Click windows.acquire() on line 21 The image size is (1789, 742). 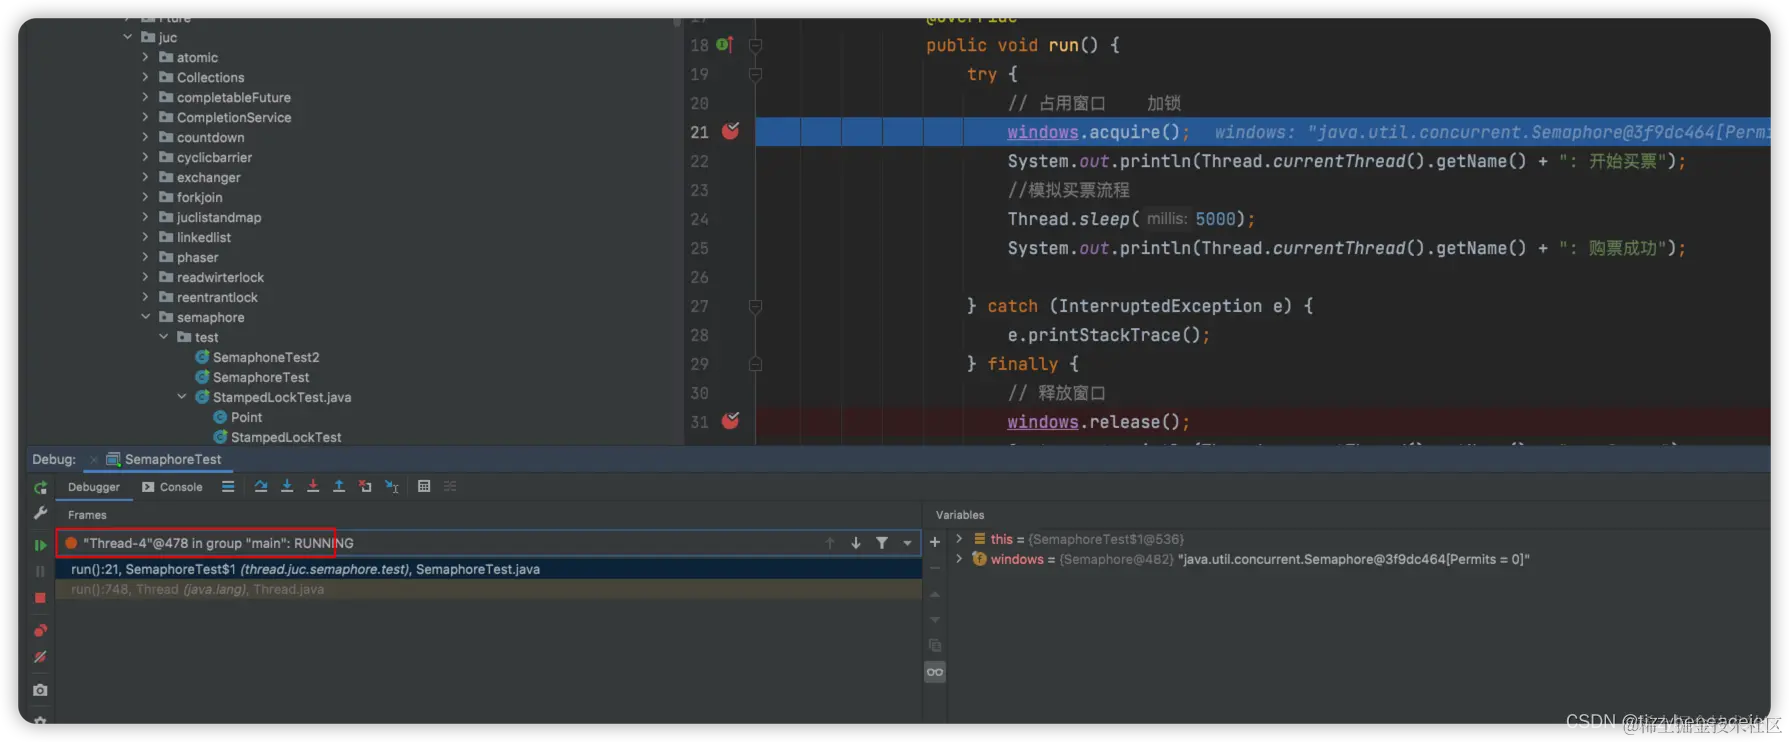(1098, 132)
